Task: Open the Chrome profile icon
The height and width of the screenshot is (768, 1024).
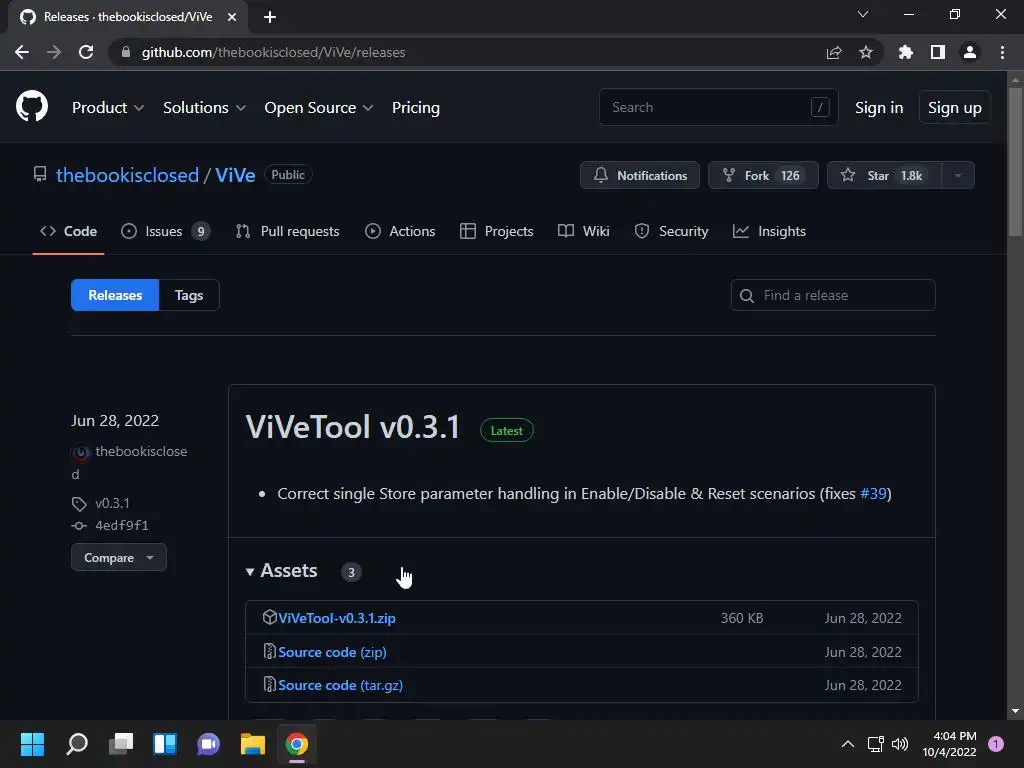Action: pyautogui.click(x=970, y=52)
